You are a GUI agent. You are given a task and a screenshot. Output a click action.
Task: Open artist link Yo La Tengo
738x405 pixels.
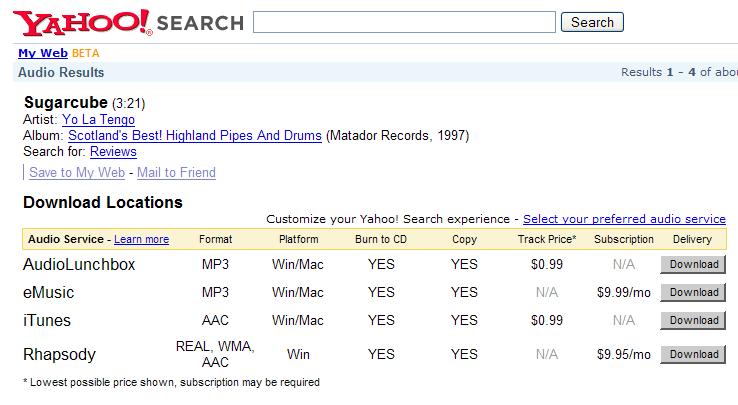point(98,120)
